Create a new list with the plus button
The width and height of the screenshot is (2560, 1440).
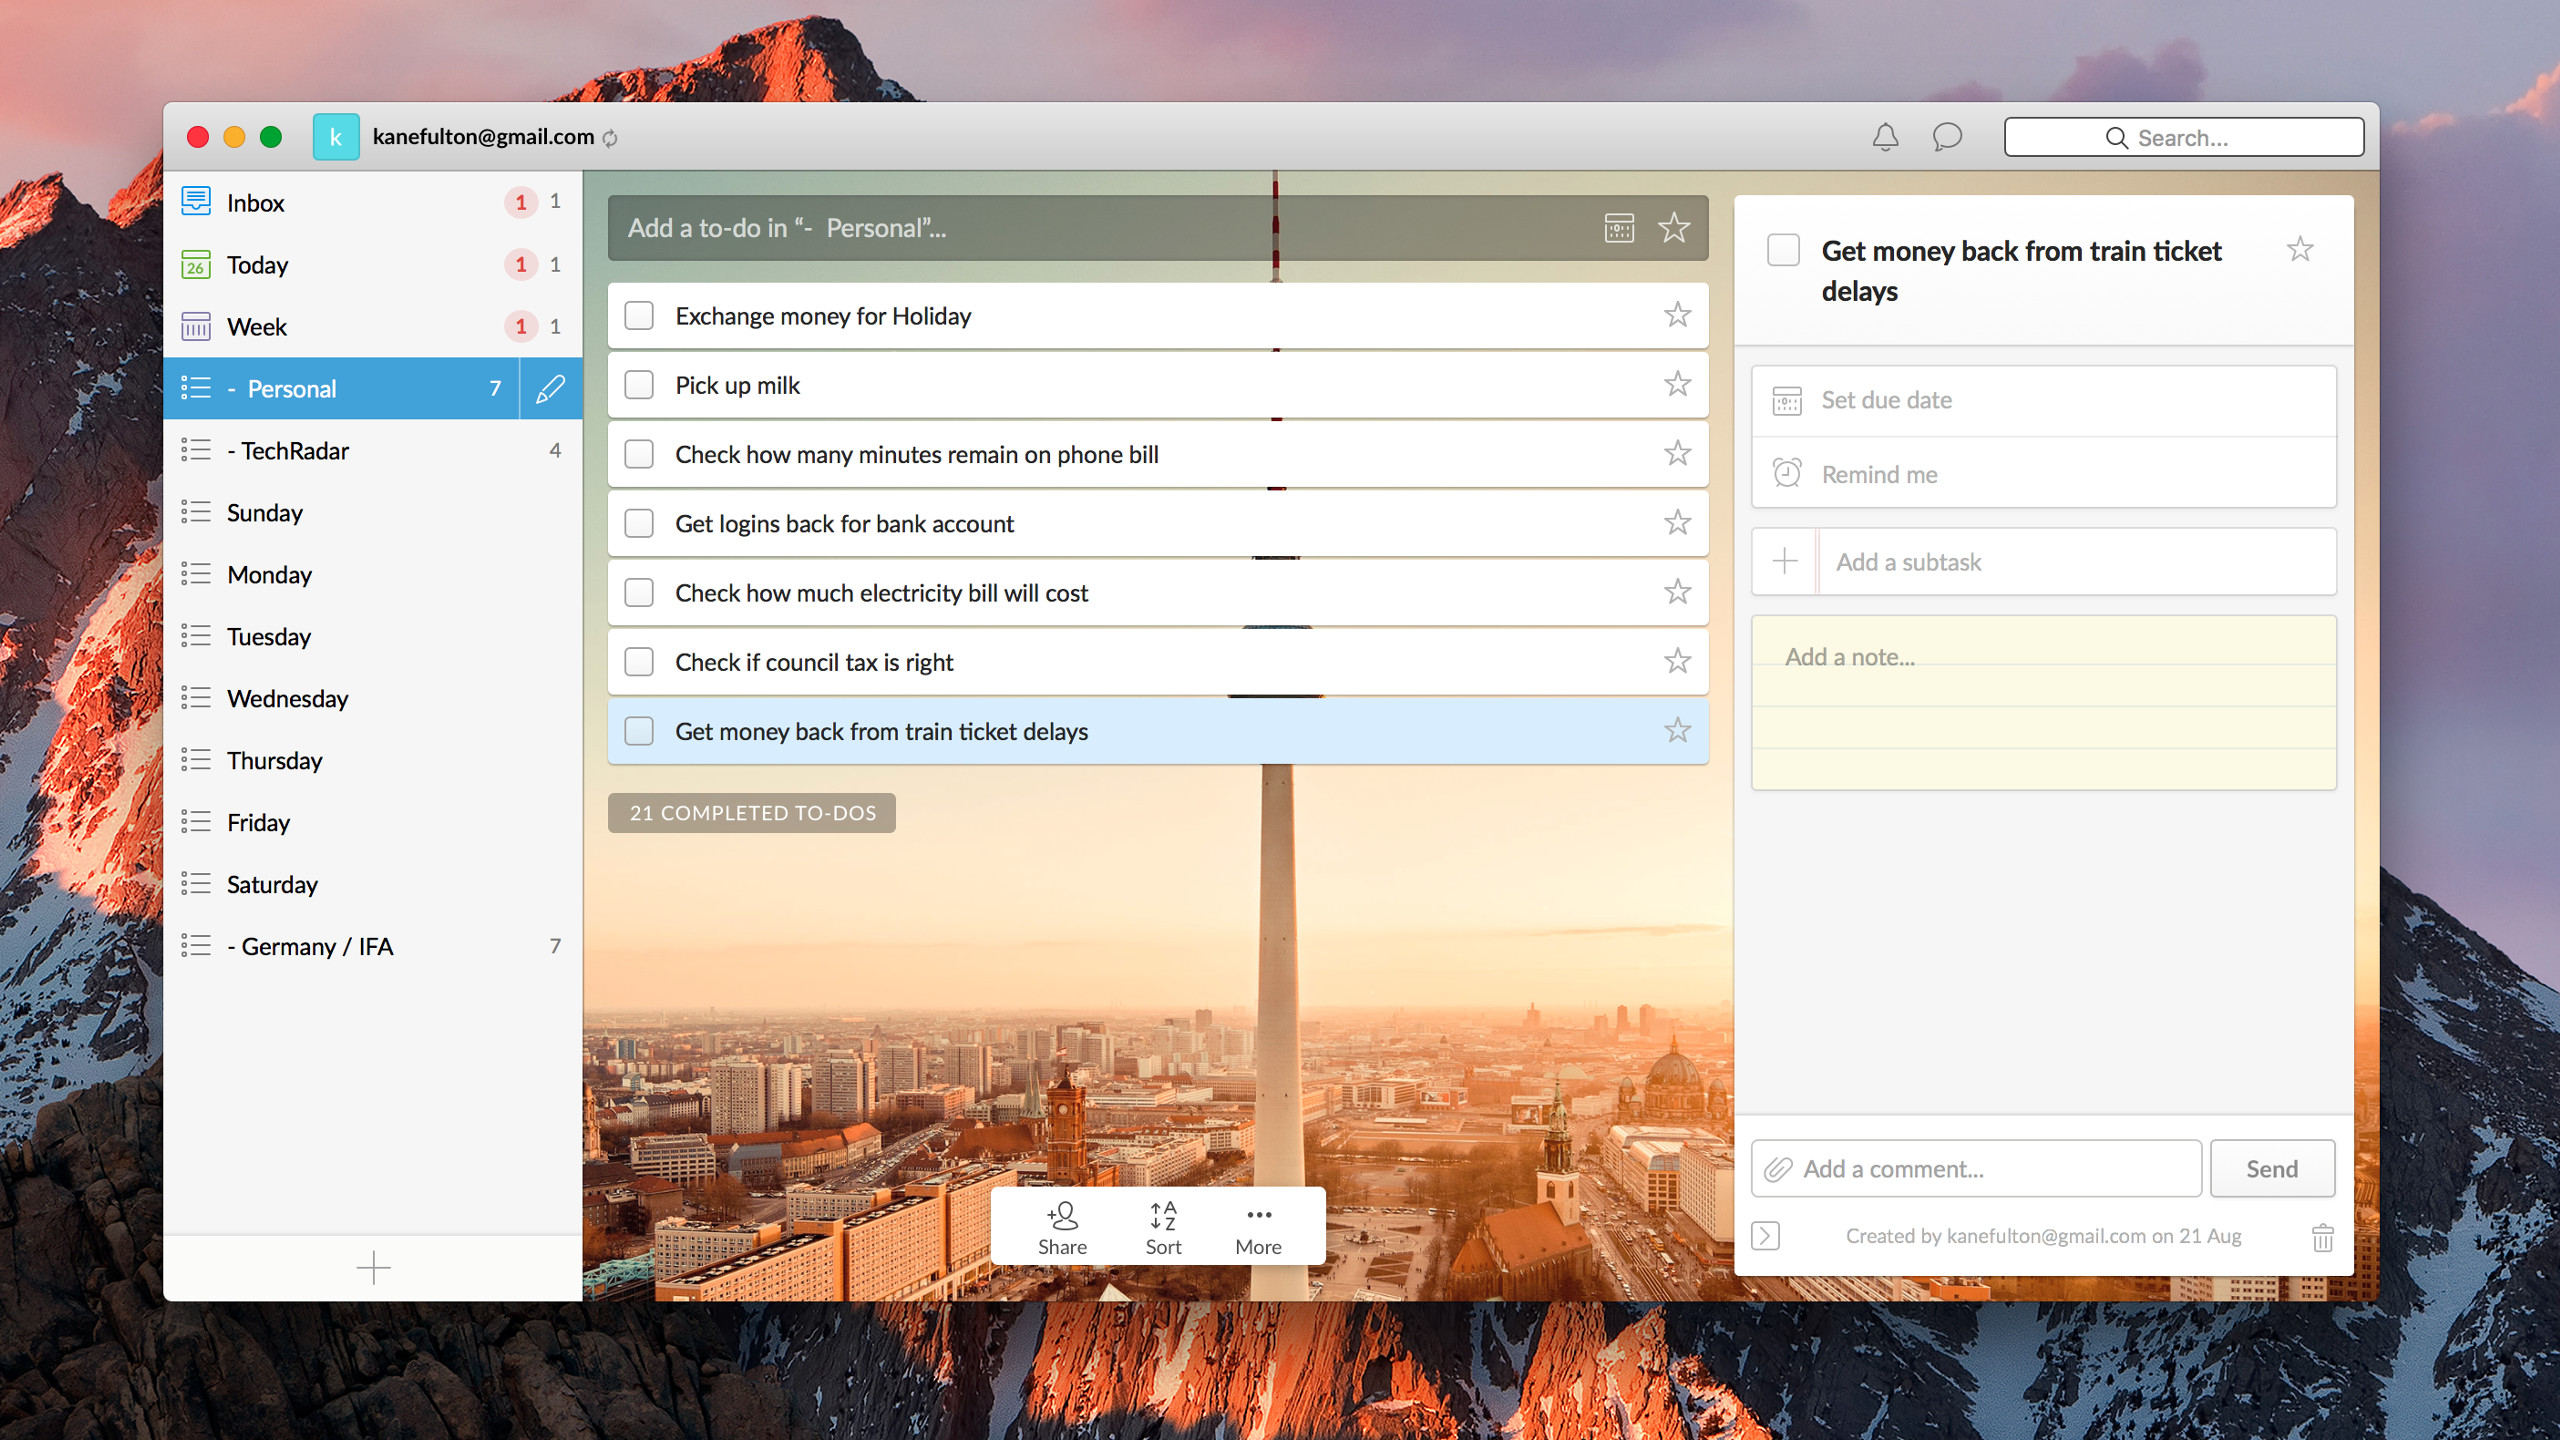tap(373, 1268)
